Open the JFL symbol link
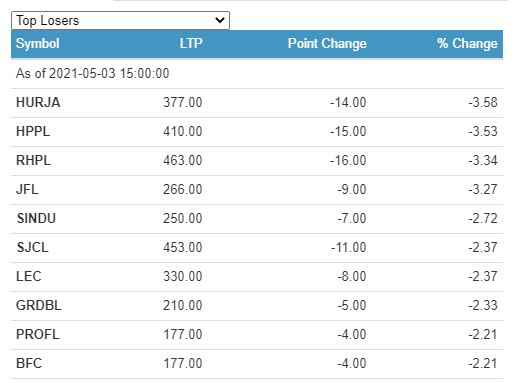The height and width of the screenshot is (383, 519). pos(27,189)
